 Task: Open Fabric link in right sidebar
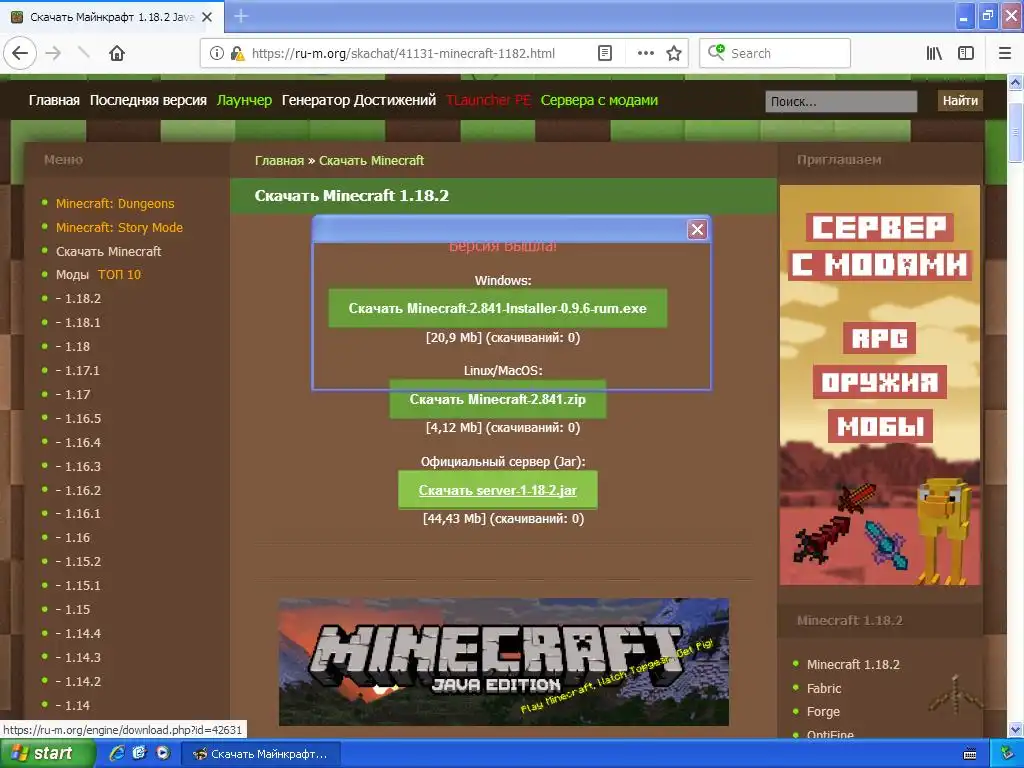824,688
